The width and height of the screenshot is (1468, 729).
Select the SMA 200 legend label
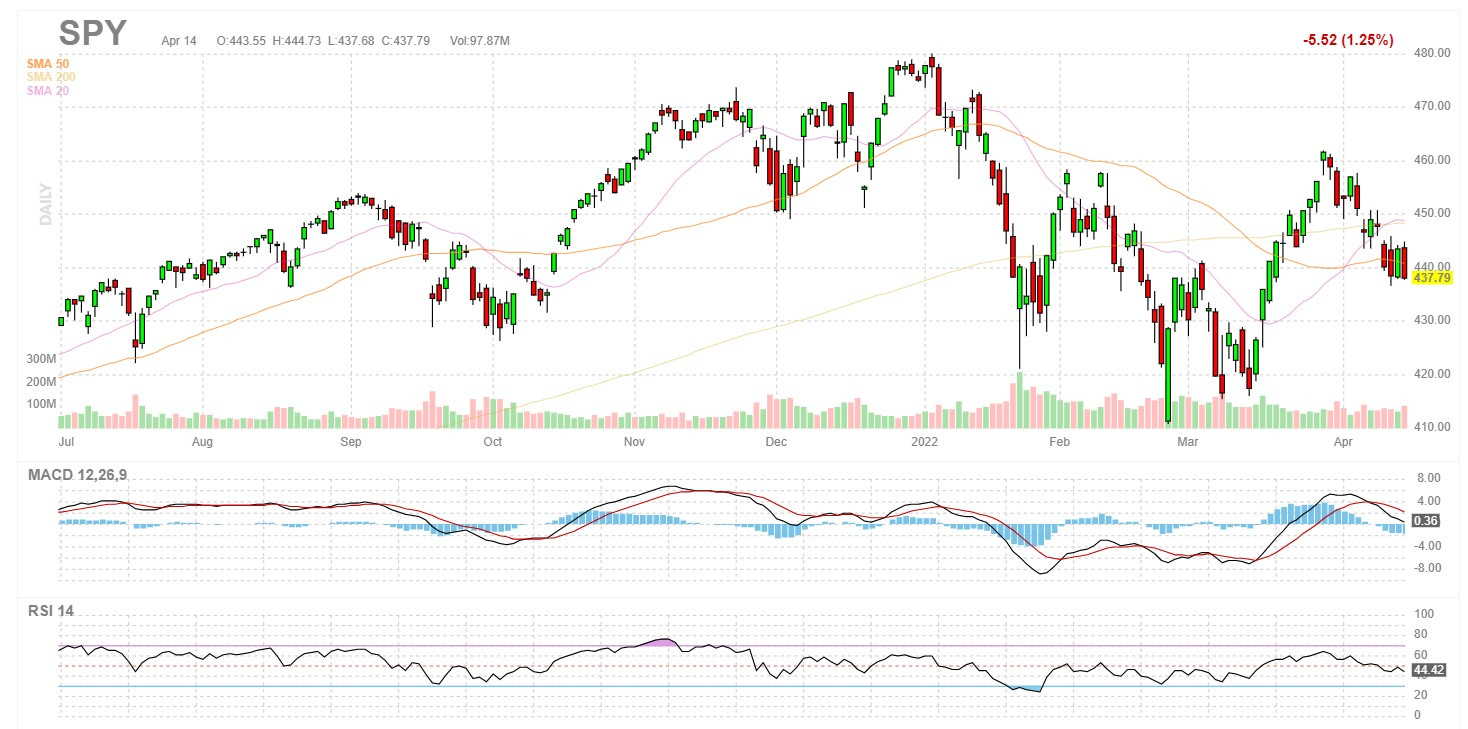[x=51, y=77]
